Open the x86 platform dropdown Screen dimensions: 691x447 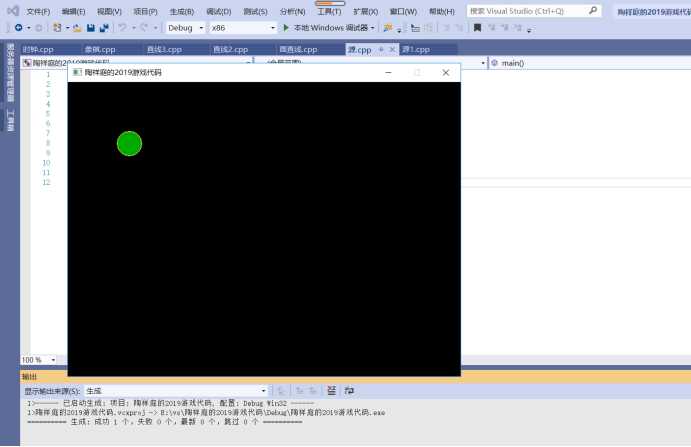click(243, 28)
